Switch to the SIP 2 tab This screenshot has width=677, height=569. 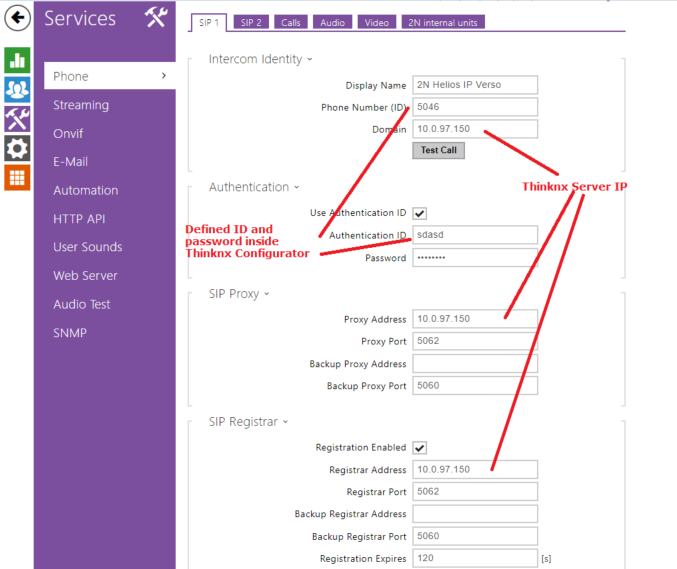[252, 22]
